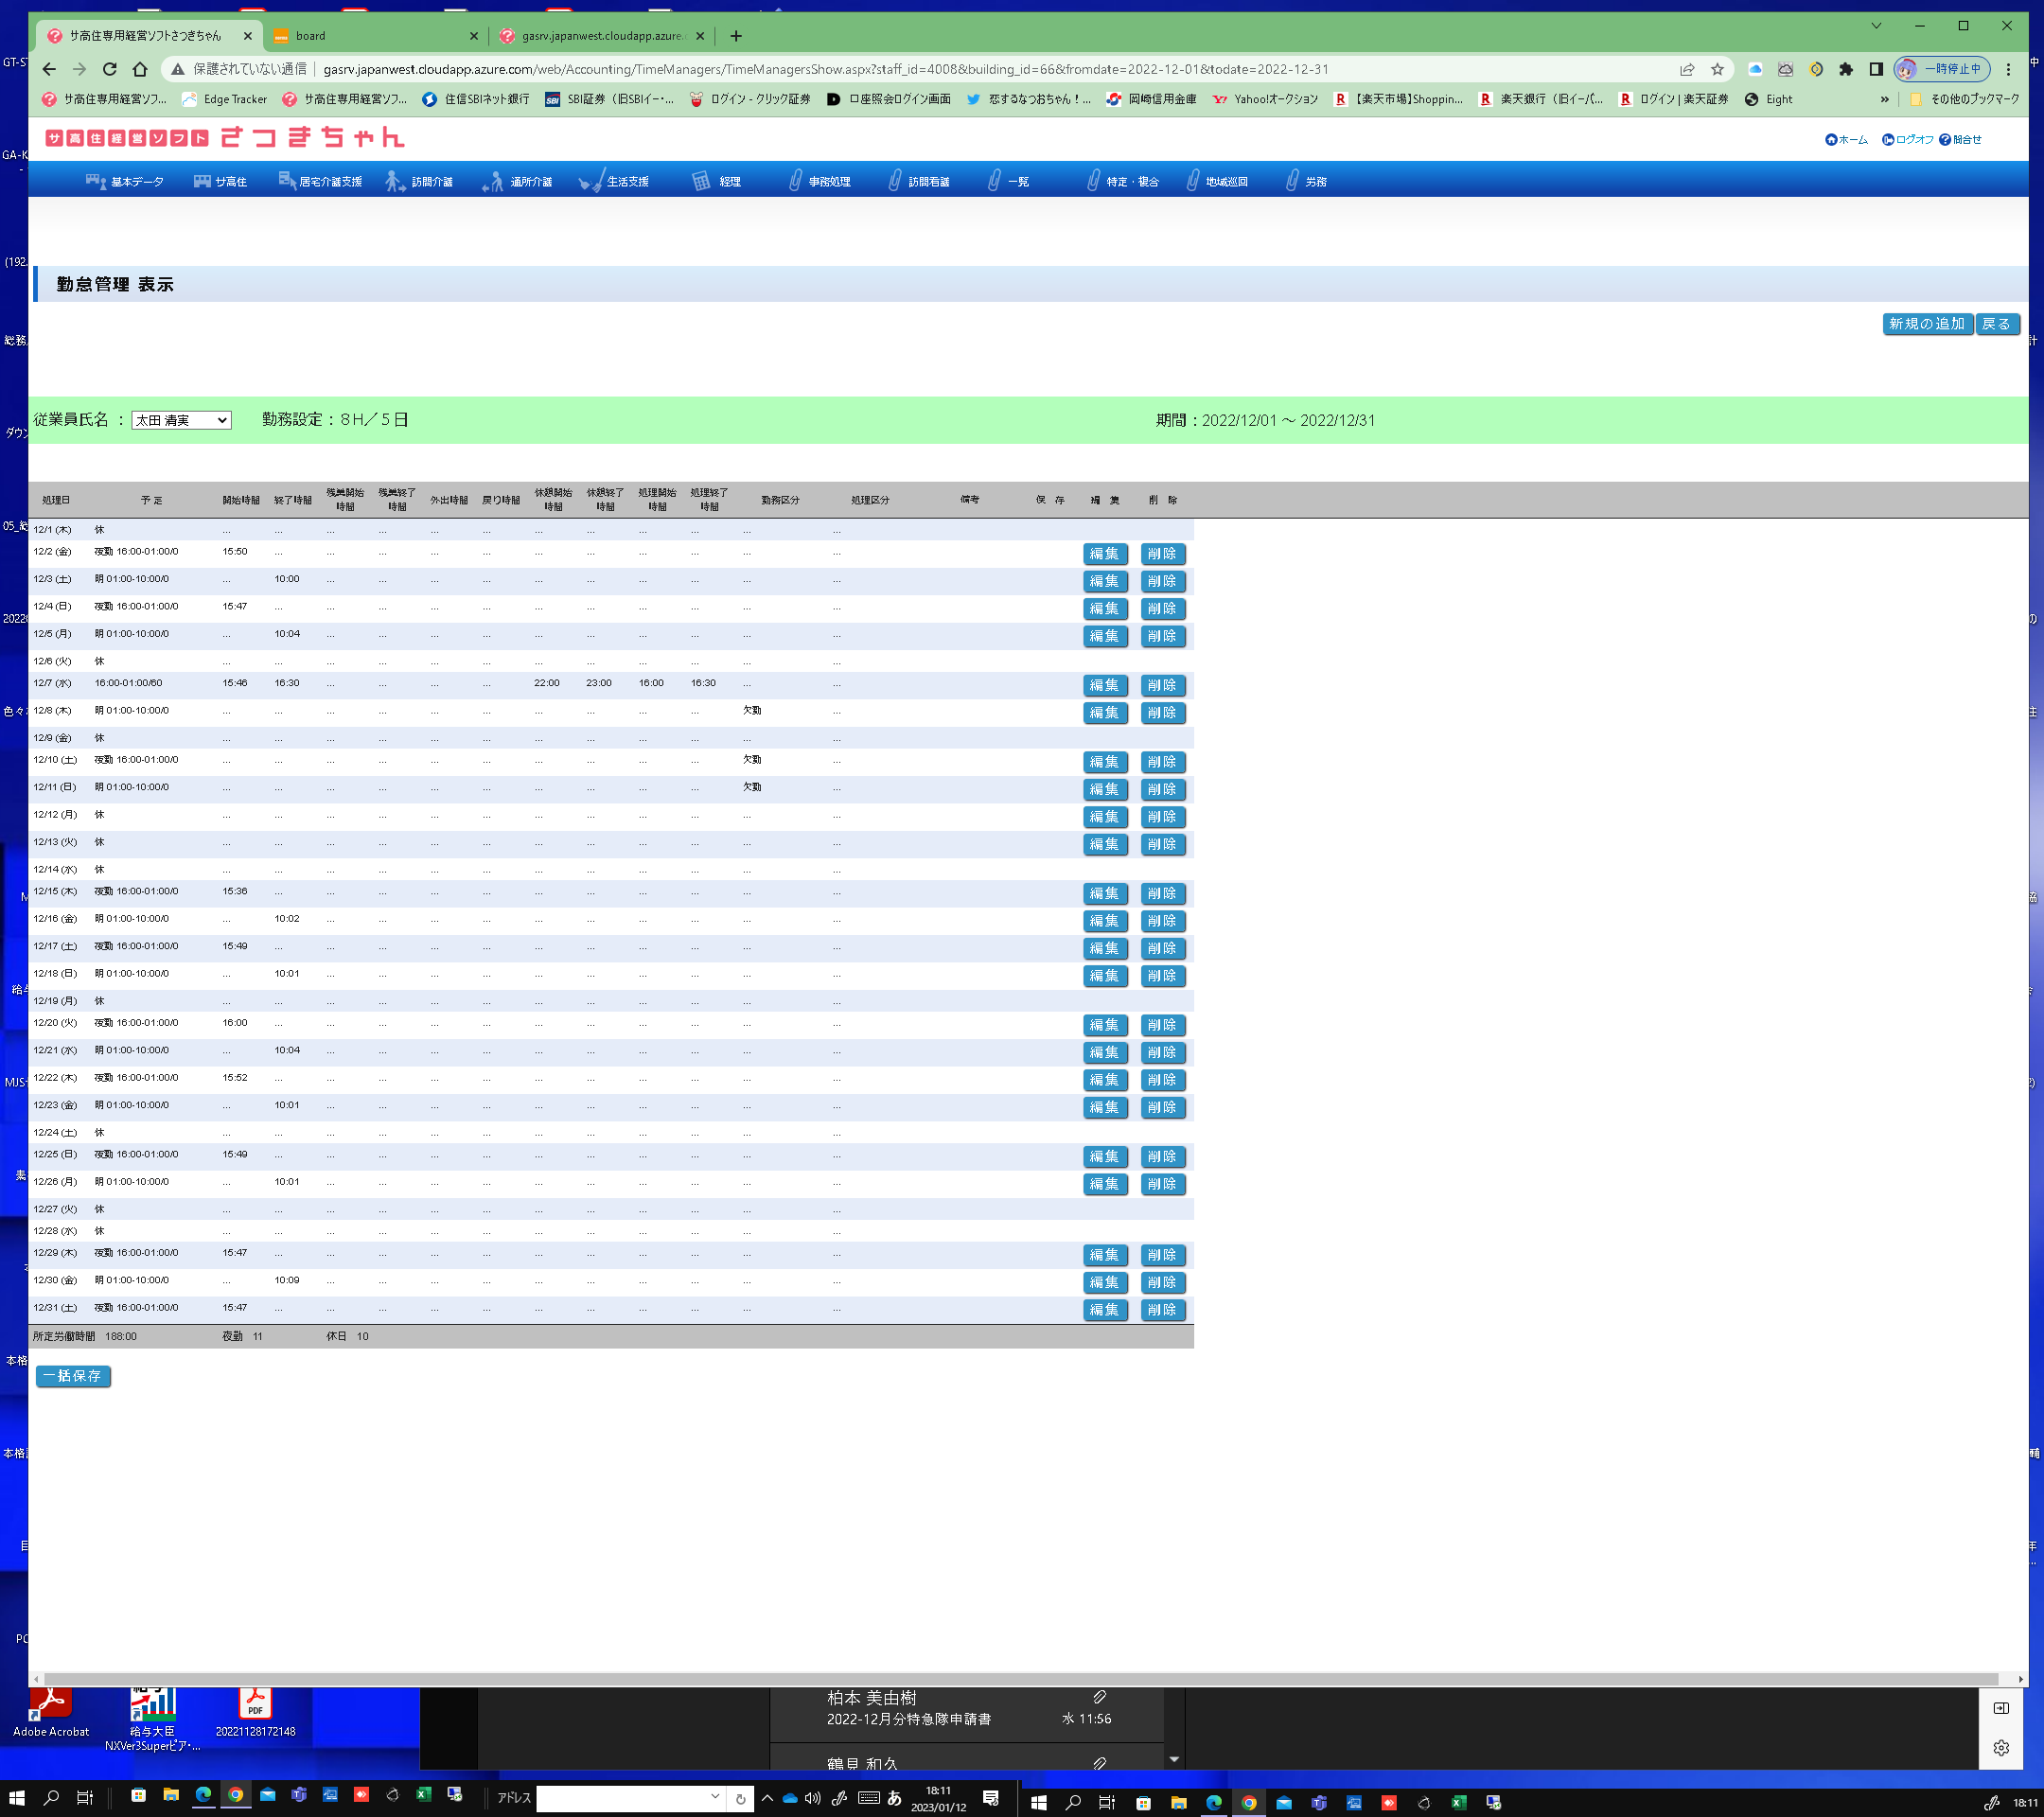The width and height of the screenshot is (2044, 1817).
Task: Open the 基本データ menu icon
Action: point(96,181)
